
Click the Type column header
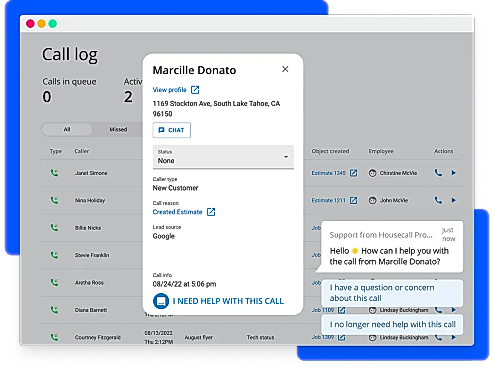56,151
